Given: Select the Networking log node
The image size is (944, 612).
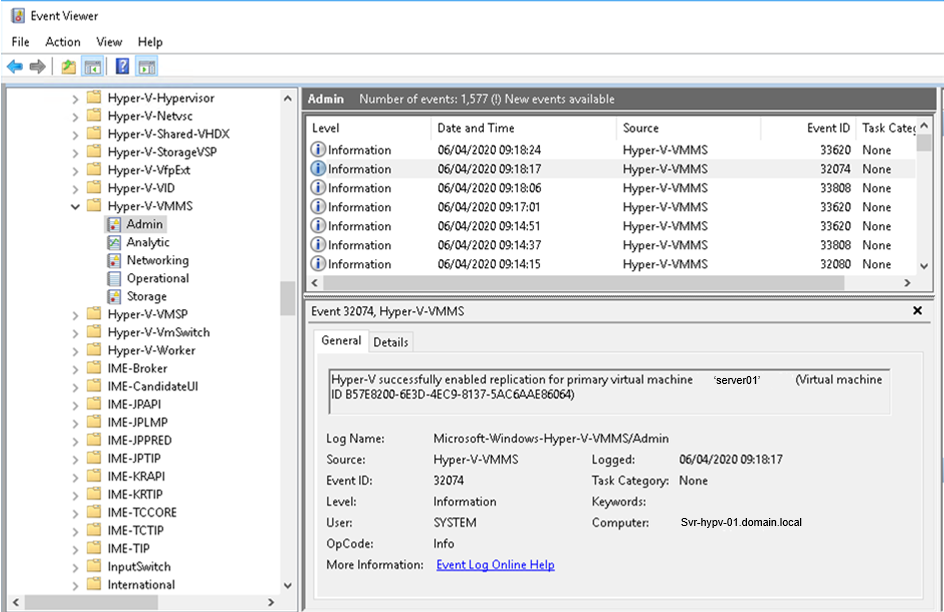Looking at the screenshot, I should [157, 260].
